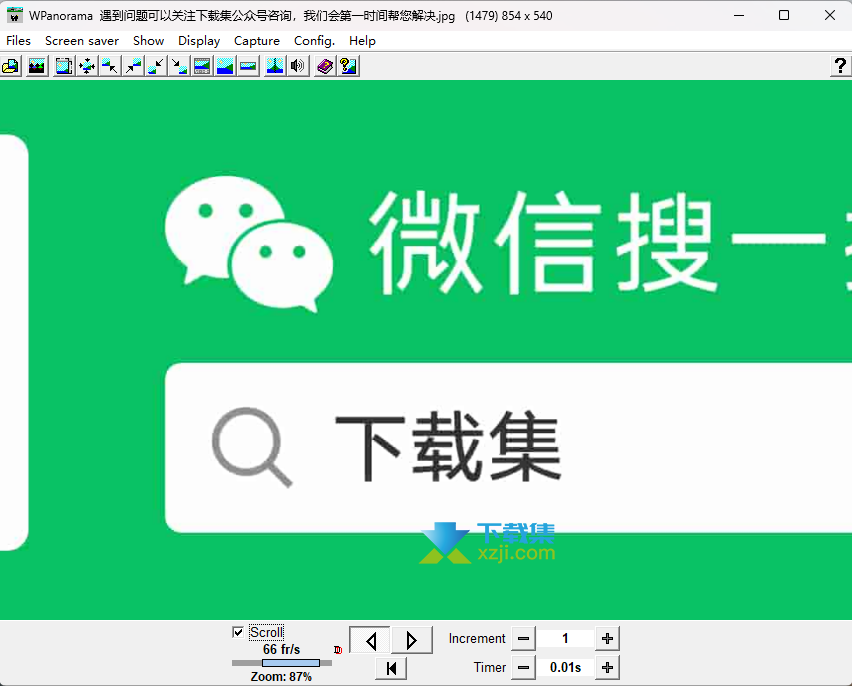Increase the Timer value with plus
Screen dimensions: 852x686
click(607, 668)
